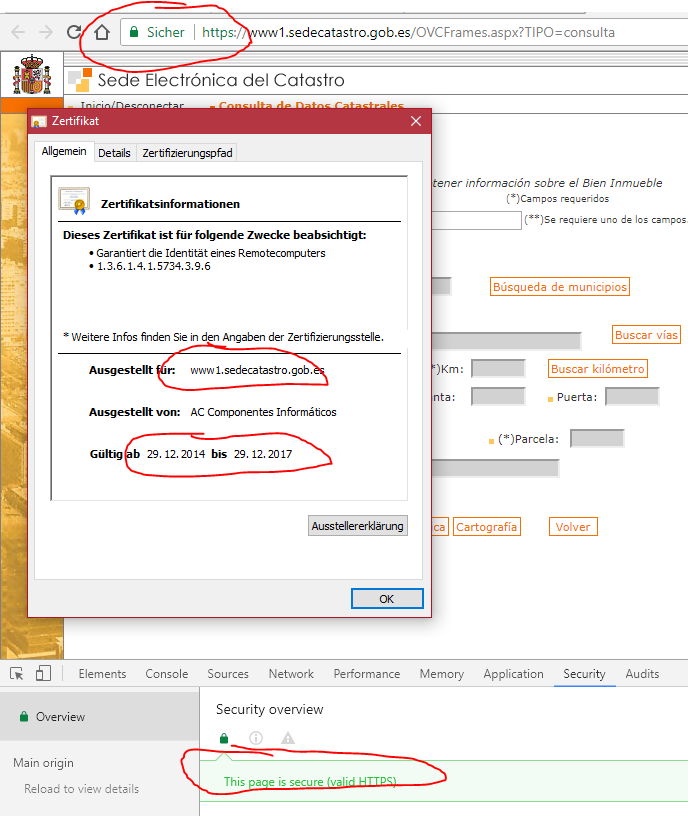The image size is (688, 816).
Task: Focus the Parcela input field
Action: tap(597, 439)
